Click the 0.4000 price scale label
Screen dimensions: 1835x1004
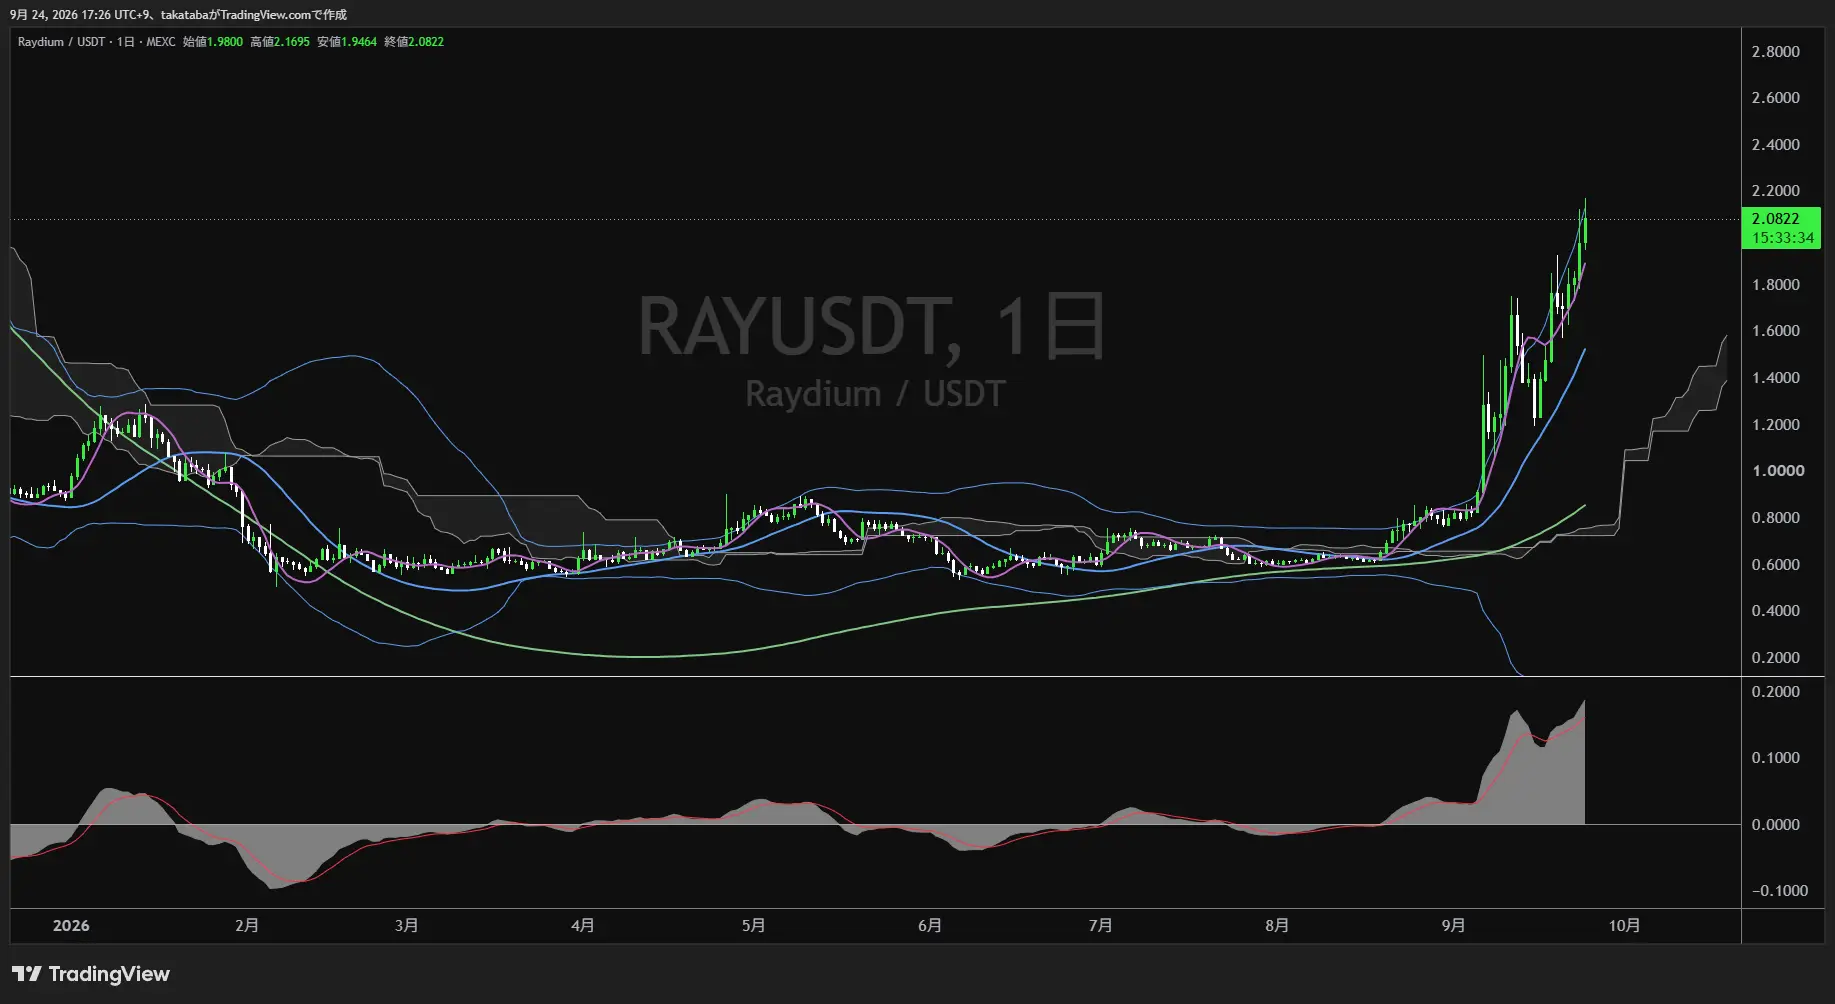[1776, 611]
